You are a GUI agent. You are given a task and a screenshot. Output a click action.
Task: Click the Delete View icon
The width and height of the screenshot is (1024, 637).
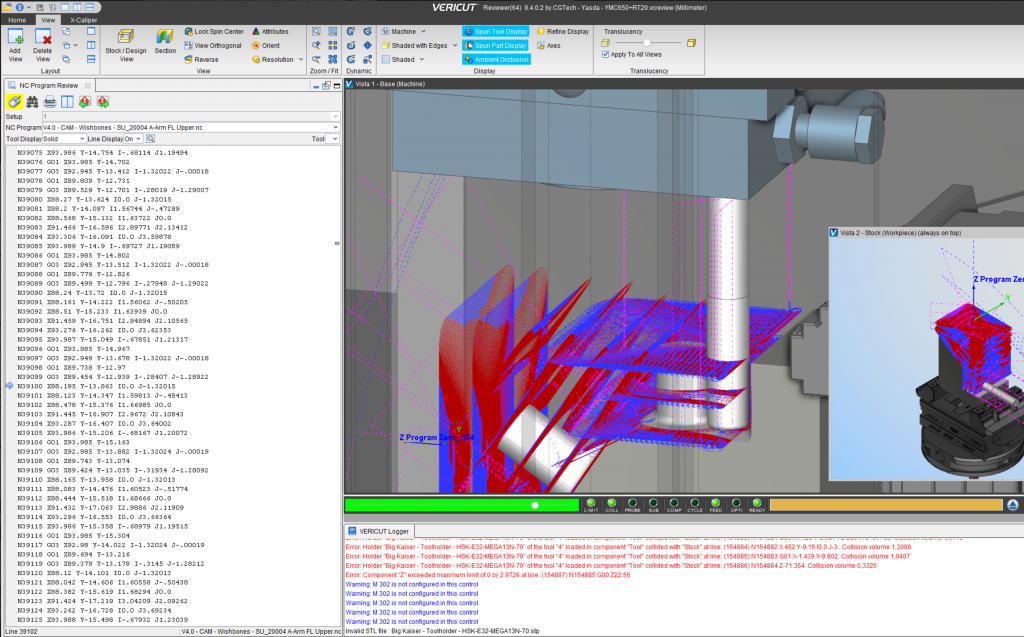tap(43, 37)
